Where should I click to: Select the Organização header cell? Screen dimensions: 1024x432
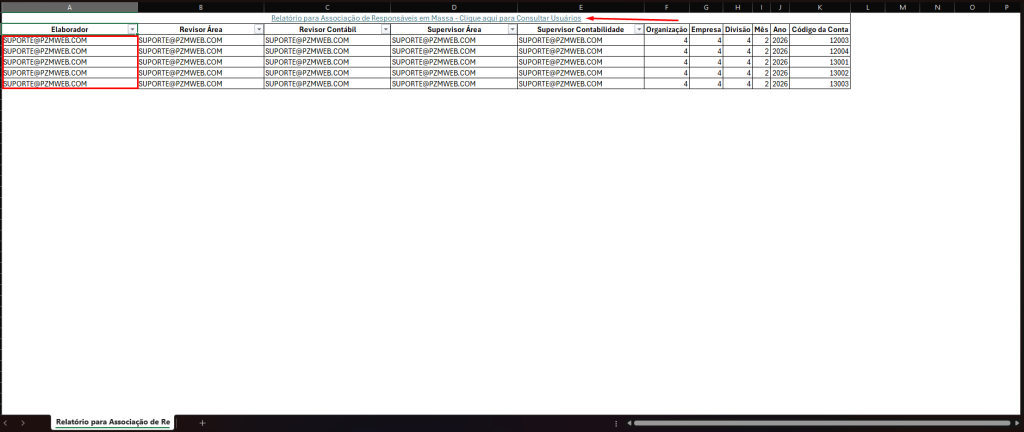pyautogui.click(x=667, y=30)
